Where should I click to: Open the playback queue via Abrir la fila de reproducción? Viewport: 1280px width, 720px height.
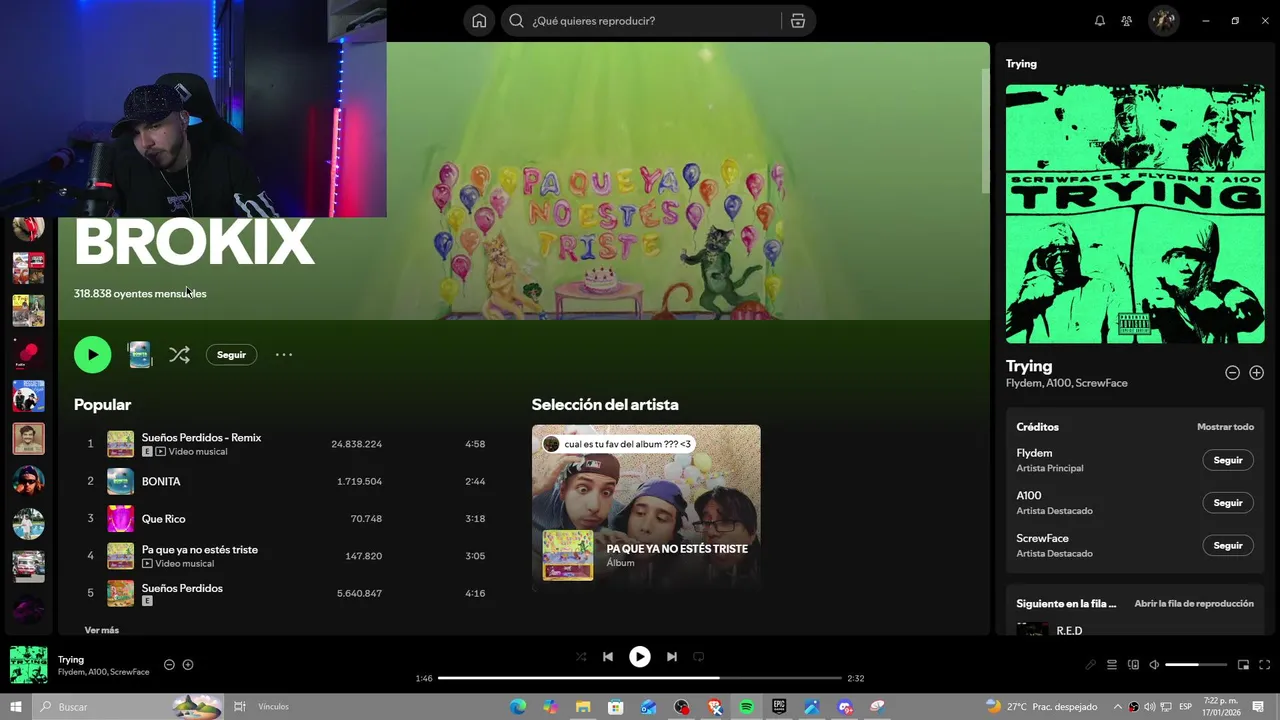1194,604
